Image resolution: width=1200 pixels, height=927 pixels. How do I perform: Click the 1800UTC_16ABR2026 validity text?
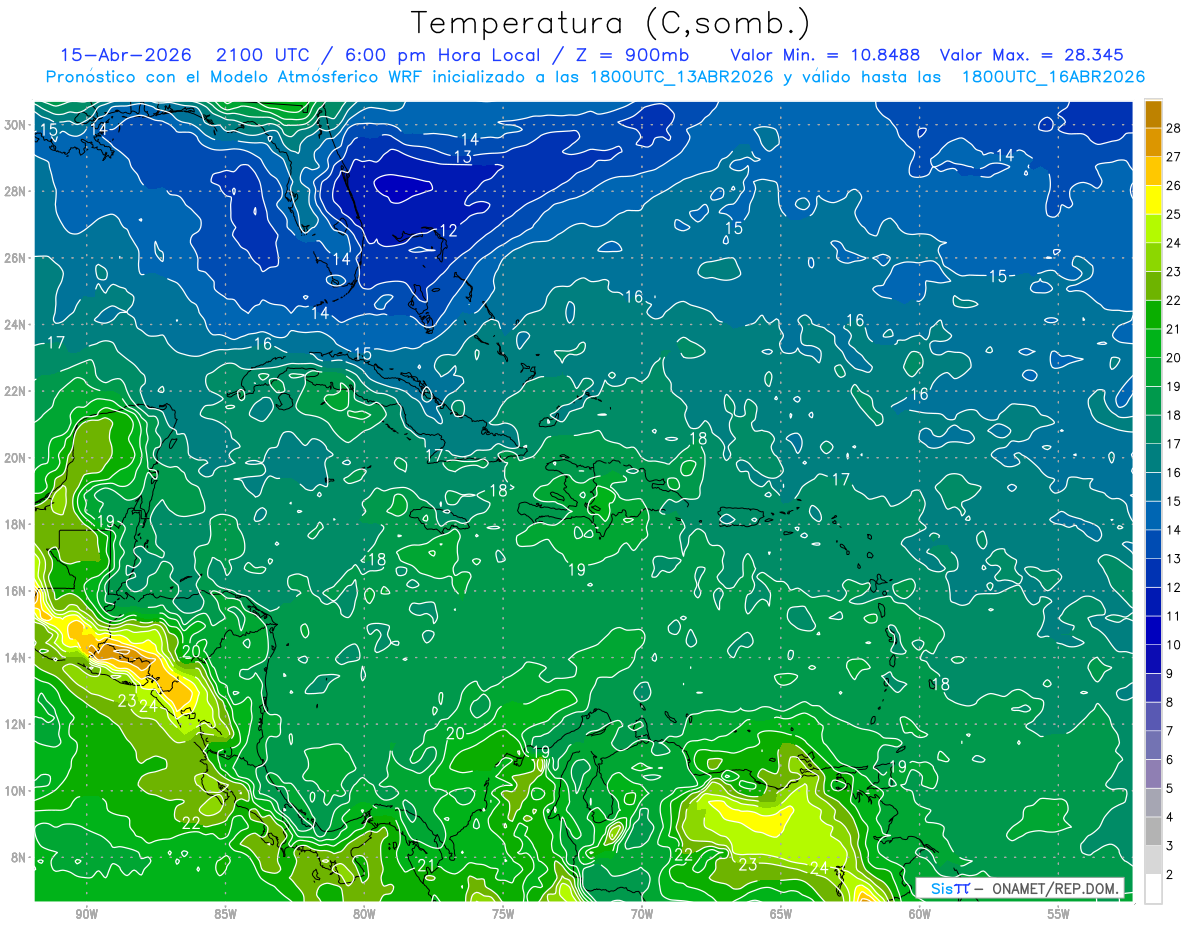[1053, 77]
